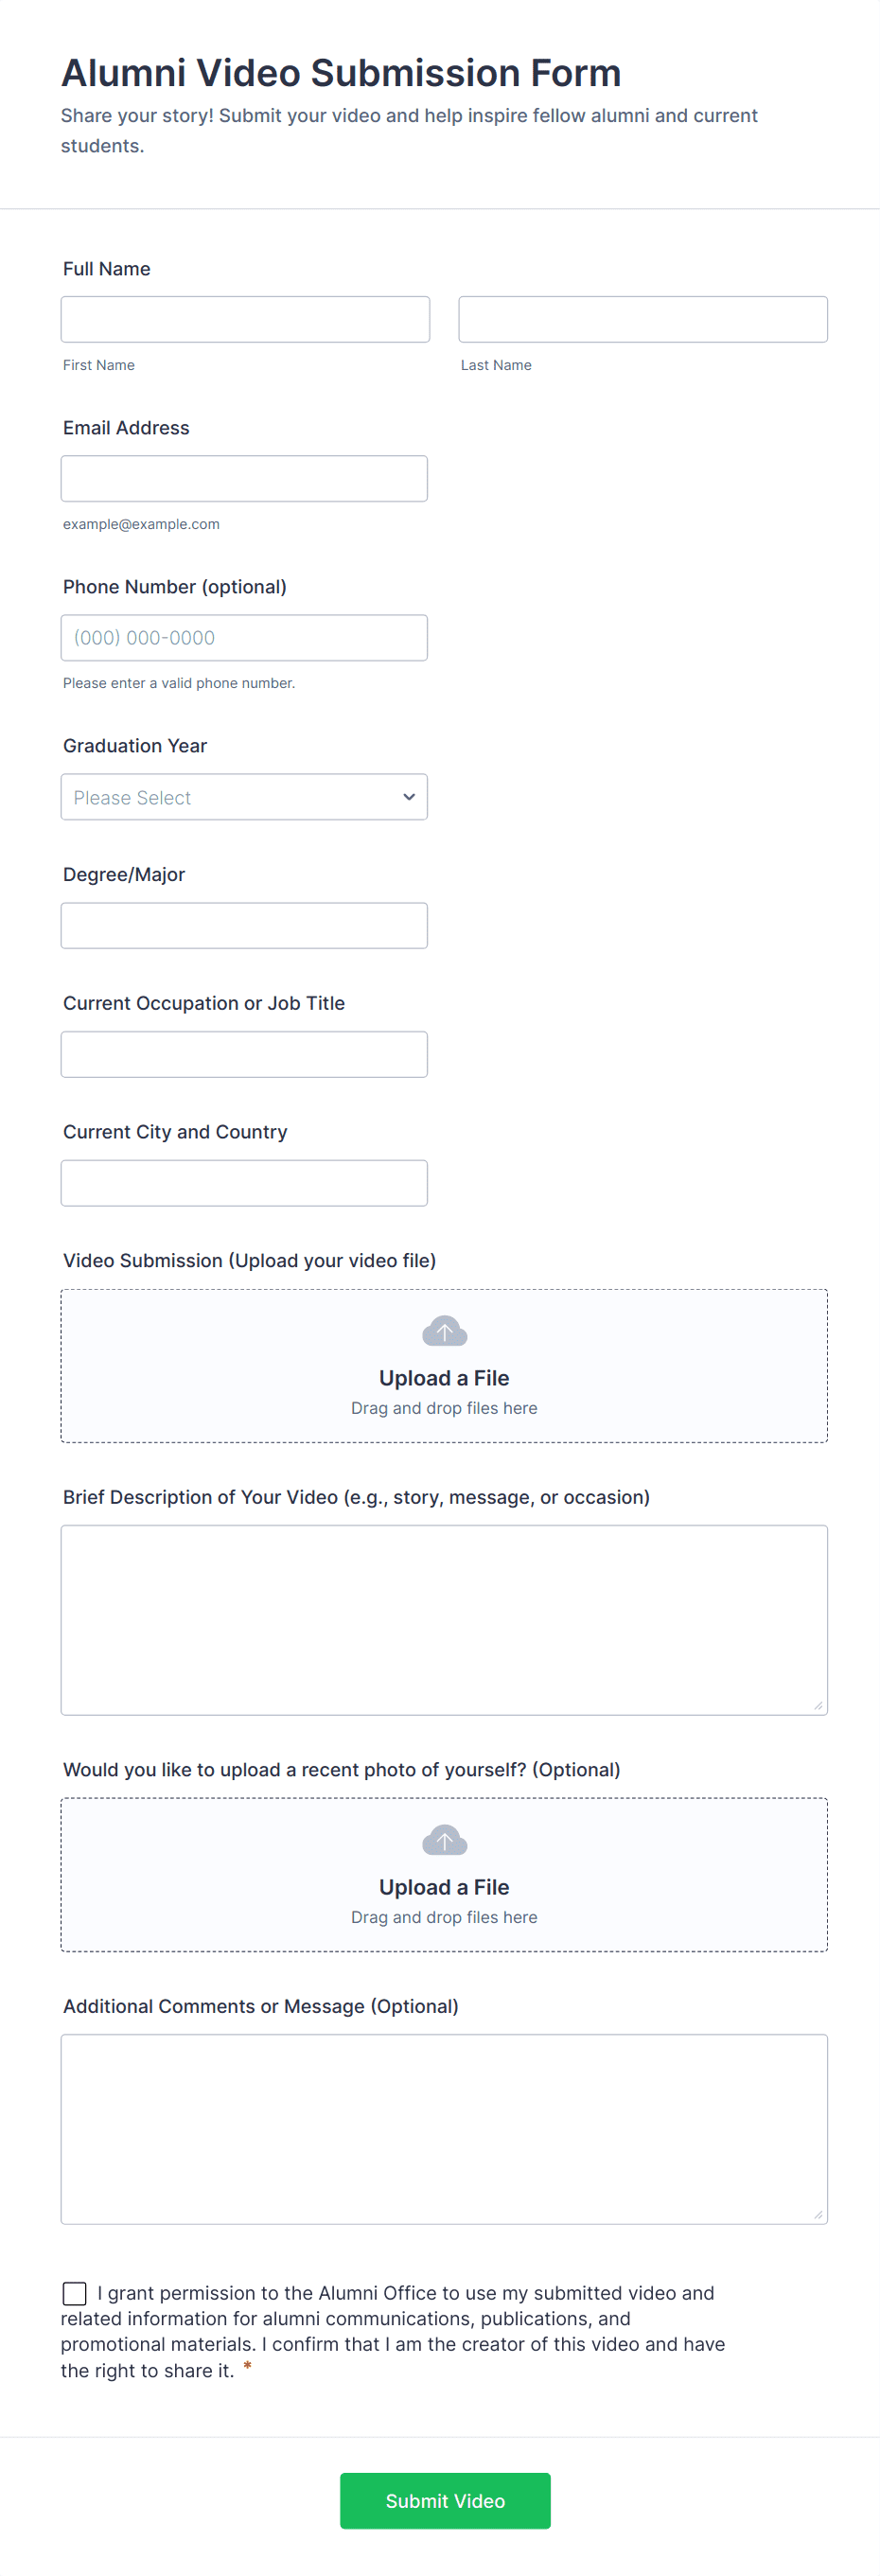Click the First Name input field
This screenshot has width=880, height=2576.
pyautogui.click(x=245, y=319)
